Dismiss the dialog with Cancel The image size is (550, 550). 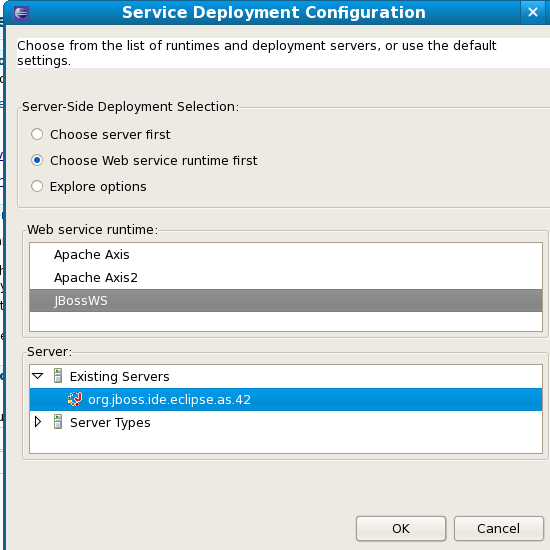498,529
